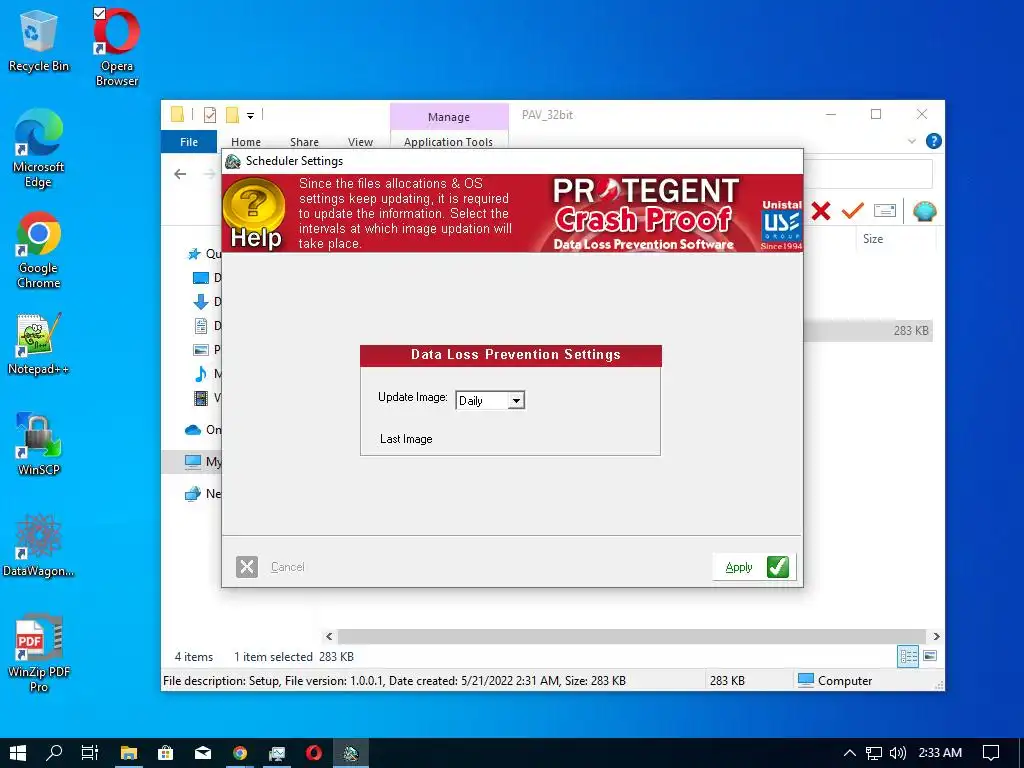1024x768 pixels.
Task: Select the 283 KB file row
Action: click(x=868, y=330)
